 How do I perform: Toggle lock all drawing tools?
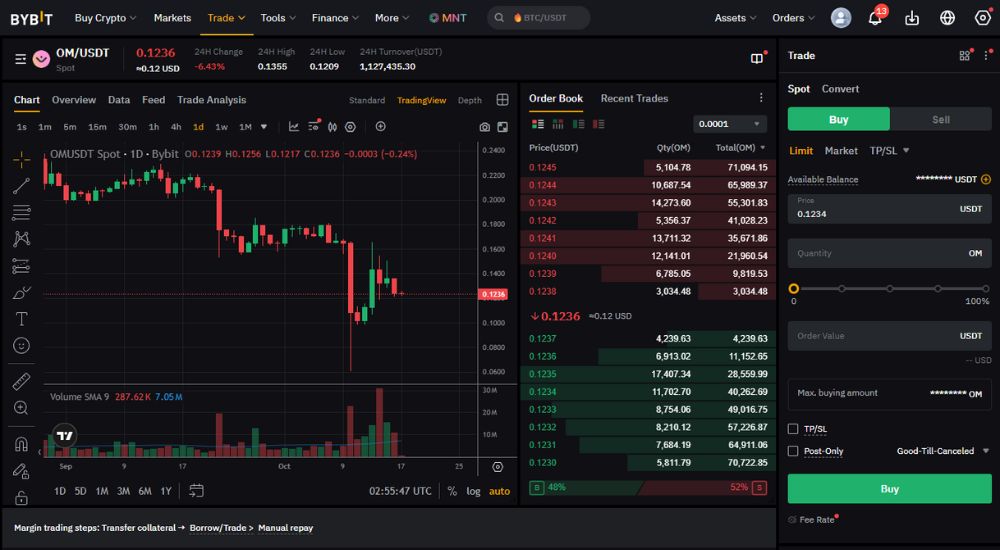(x=21, y=498)
